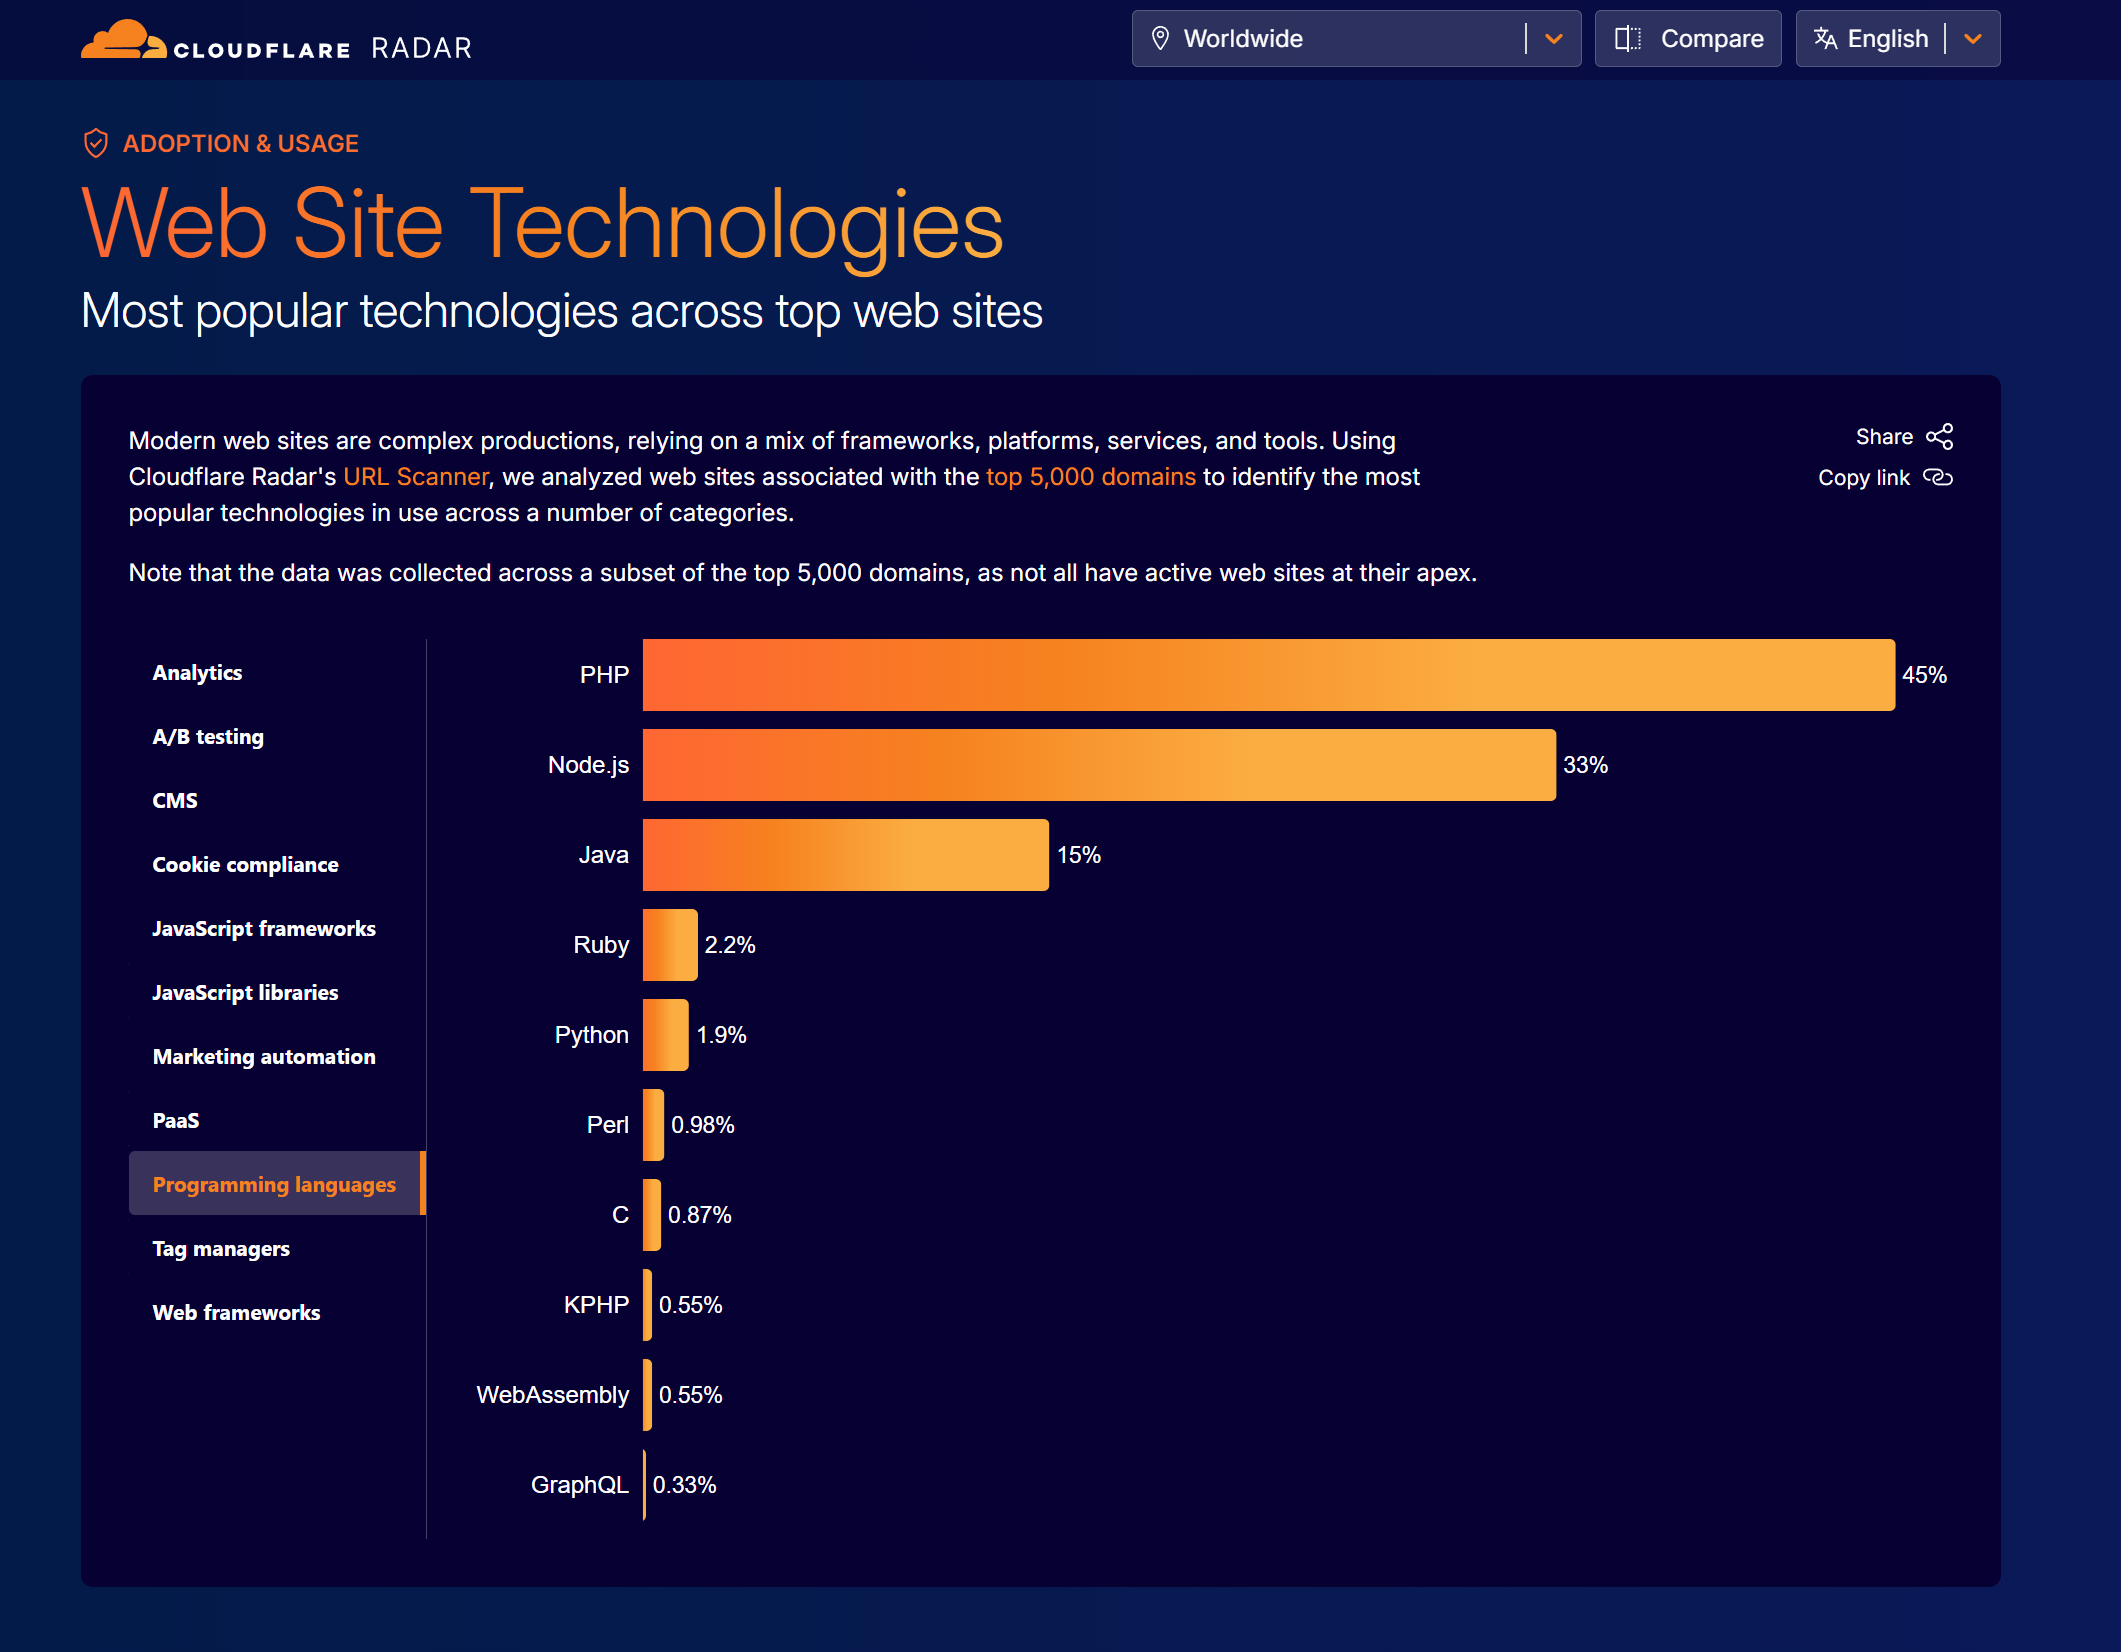Click the translate language icon
The width and height of the screenshot is (2121, 1652).
click(x=1825, y=39)
